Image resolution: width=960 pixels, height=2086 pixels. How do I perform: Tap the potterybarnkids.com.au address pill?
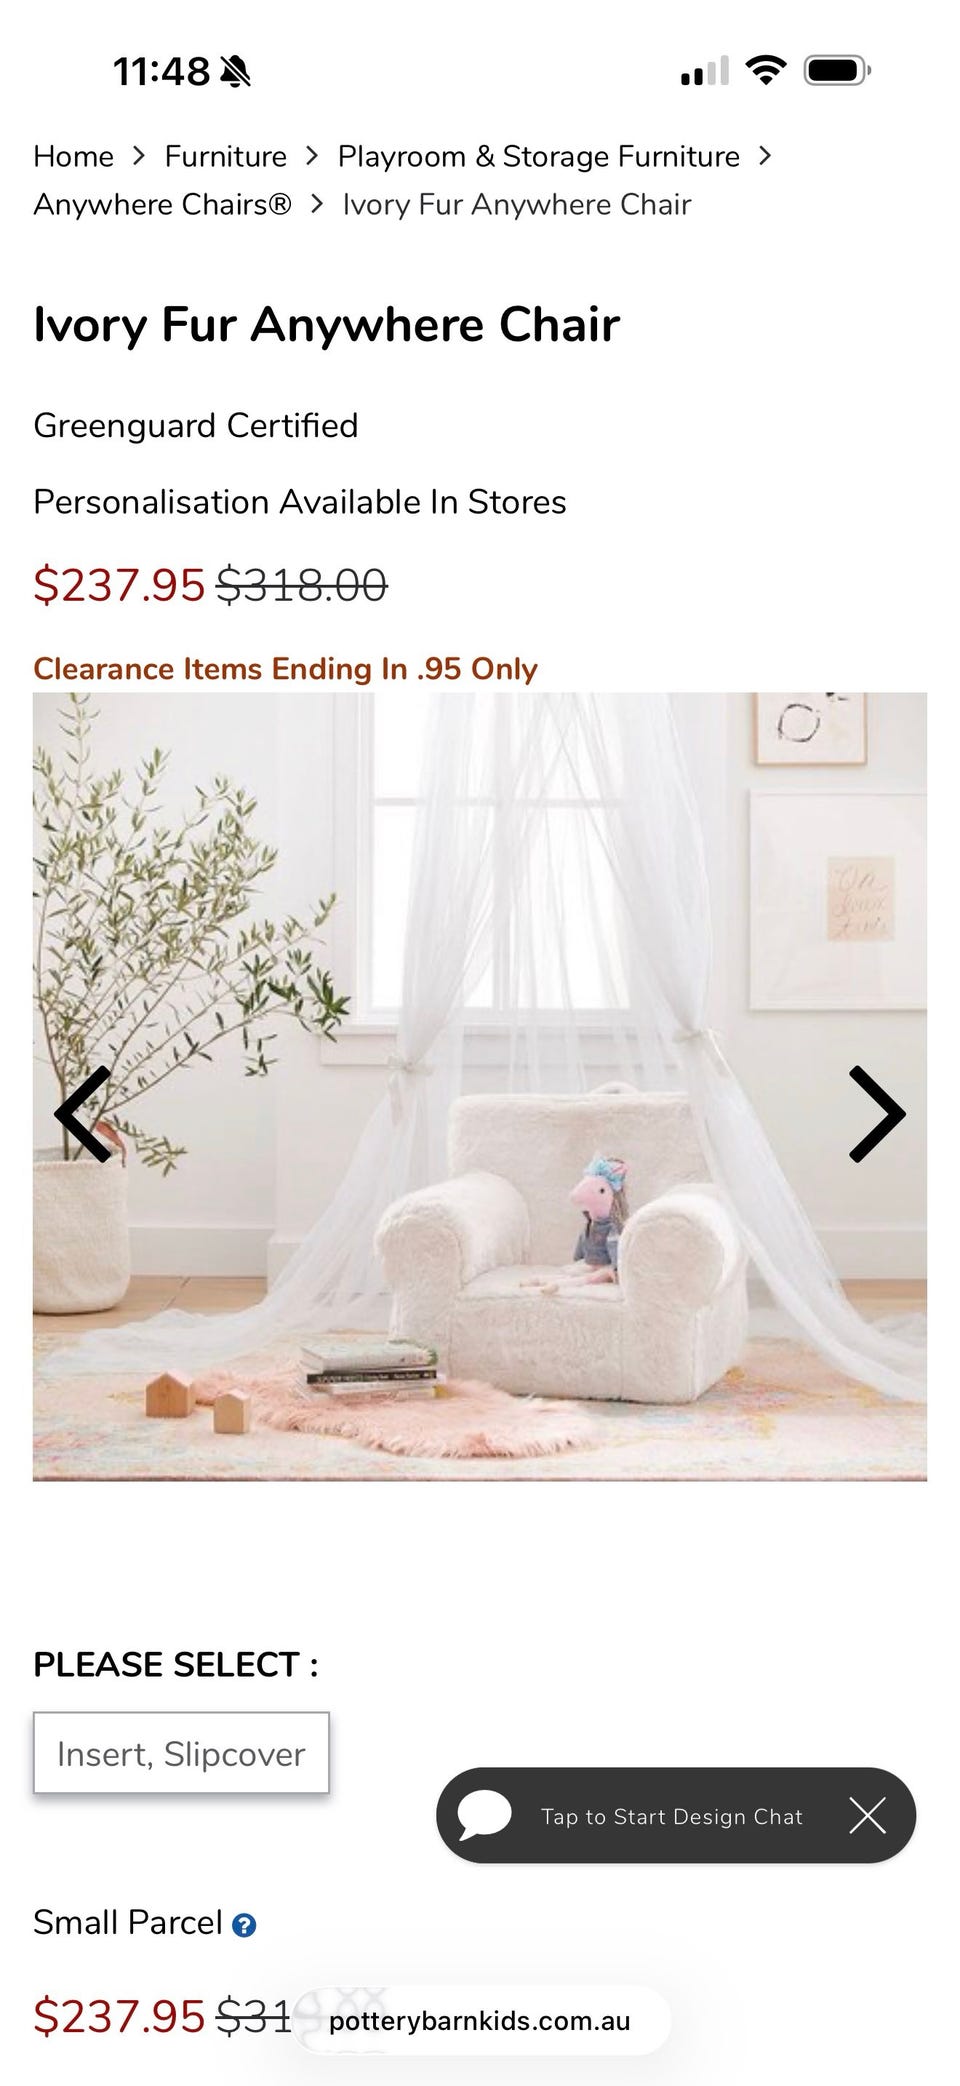(481, 2021)
